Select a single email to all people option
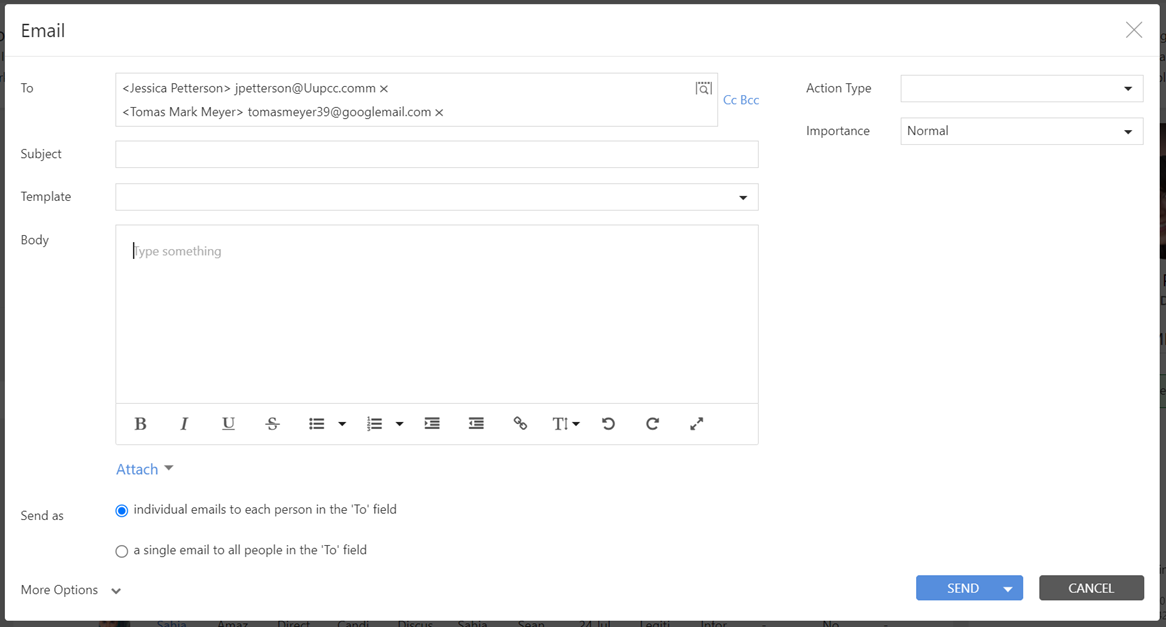 (x=122, y=551)
